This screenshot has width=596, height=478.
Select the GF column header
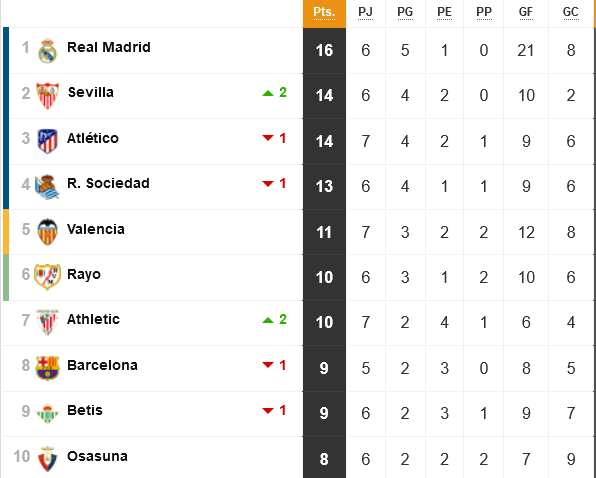[x=526, y=12]
